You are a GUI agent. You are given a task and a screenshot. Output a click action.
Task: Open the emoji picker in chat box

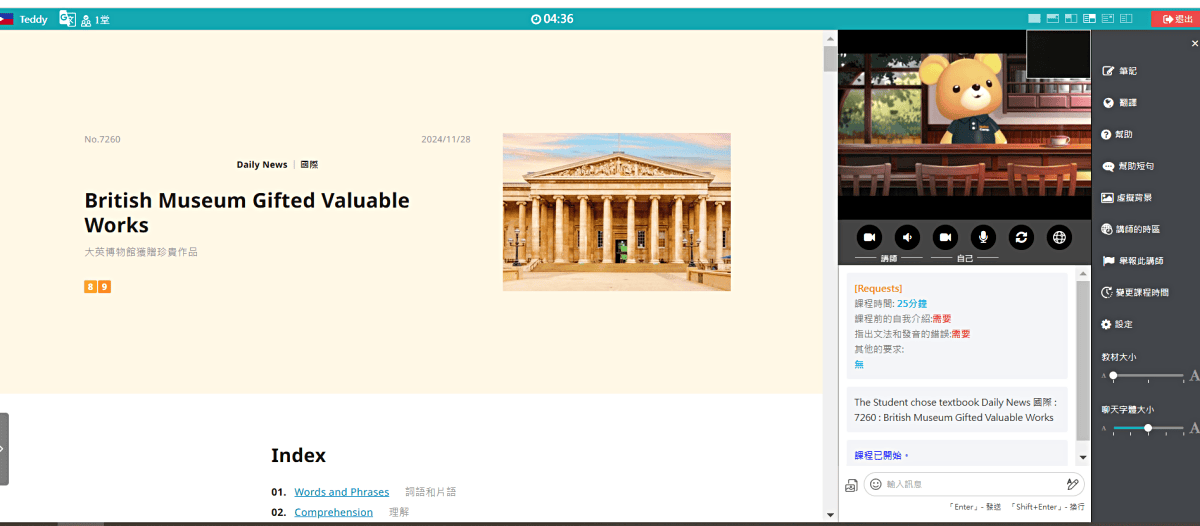(x=876, y=484)
